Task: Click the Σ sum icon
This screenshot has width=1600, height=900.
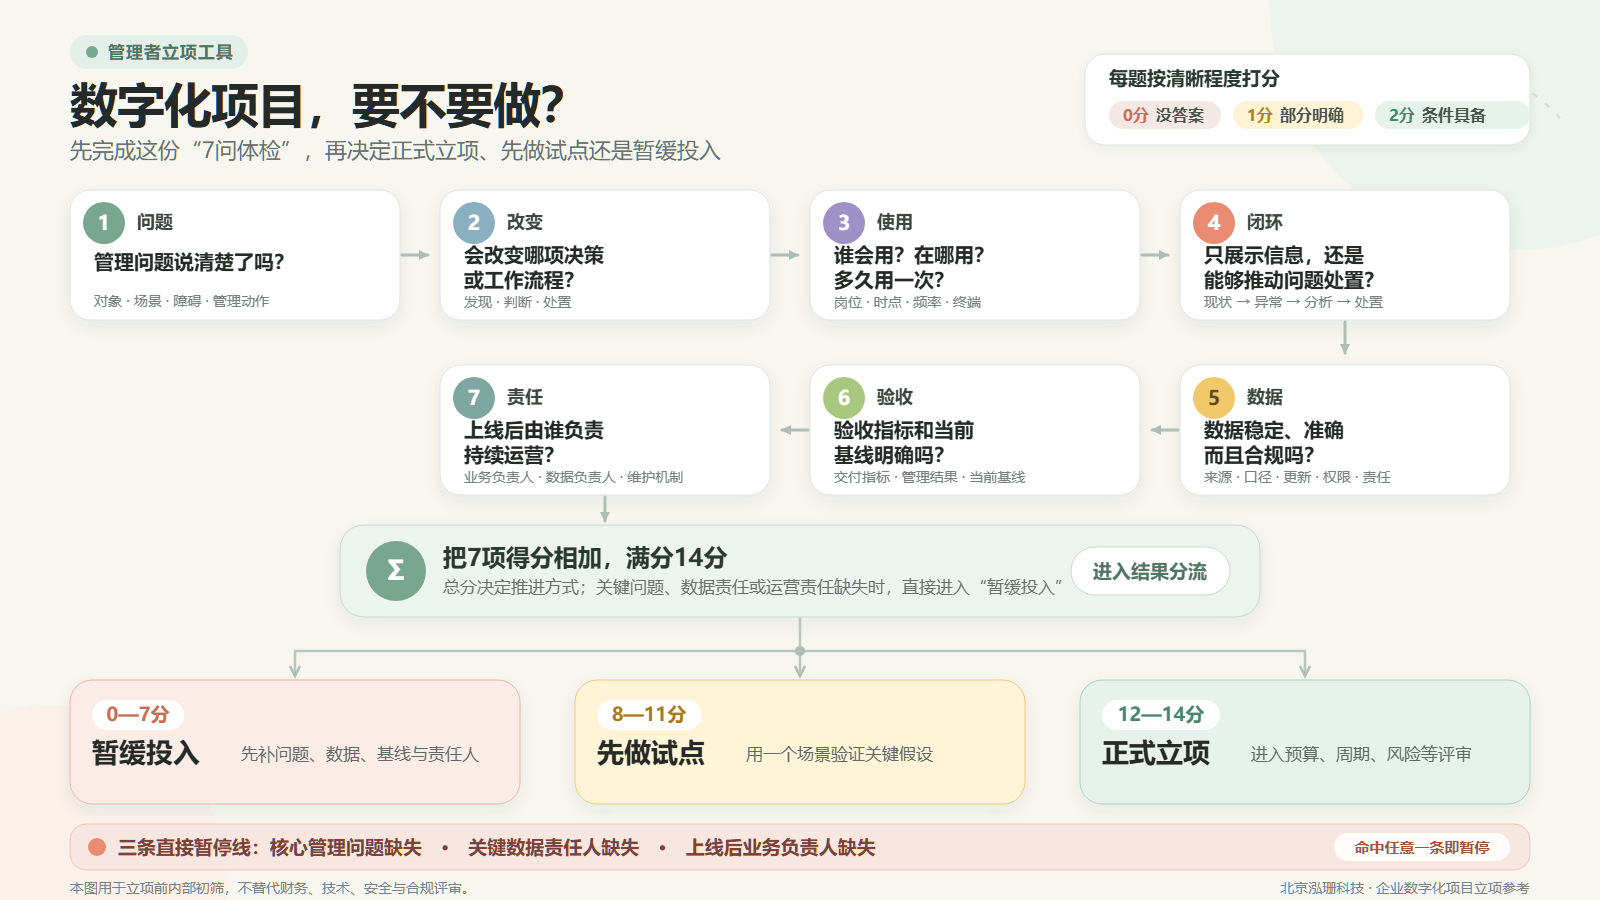Action: click(x=396, y=571)
